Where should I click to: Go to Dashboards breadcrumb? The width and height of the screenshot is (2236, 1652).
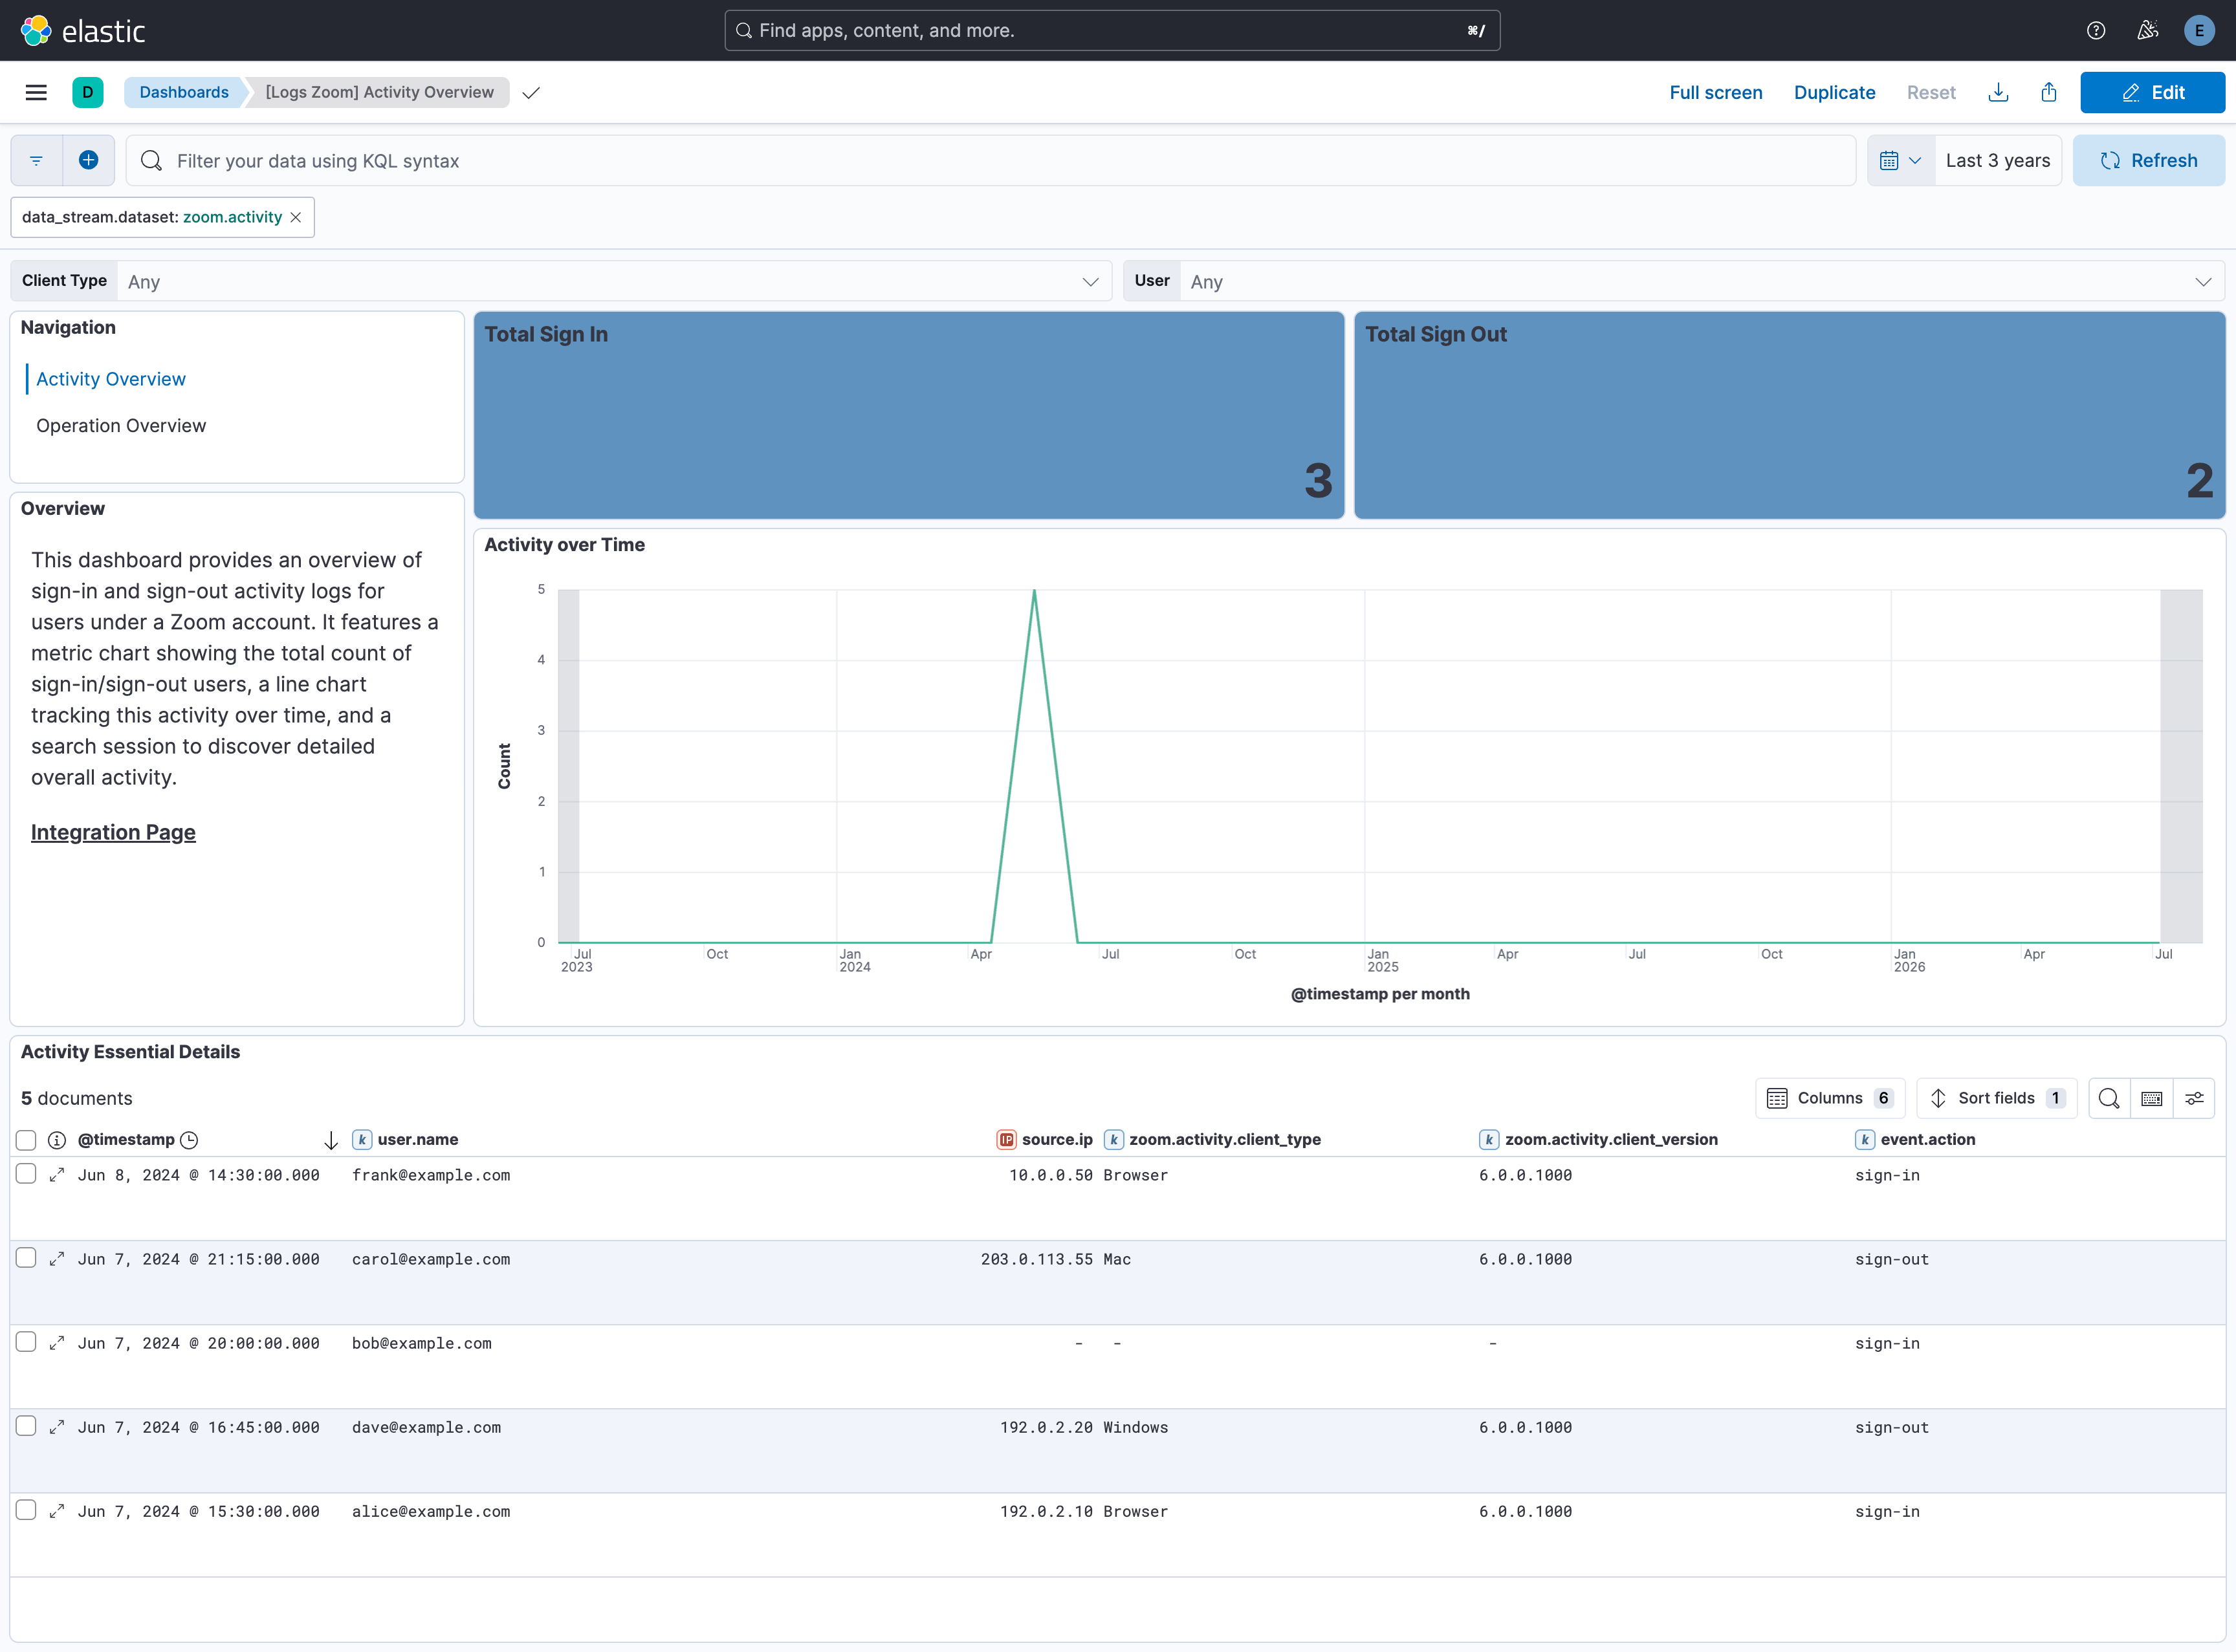click(x=184, y=92)
